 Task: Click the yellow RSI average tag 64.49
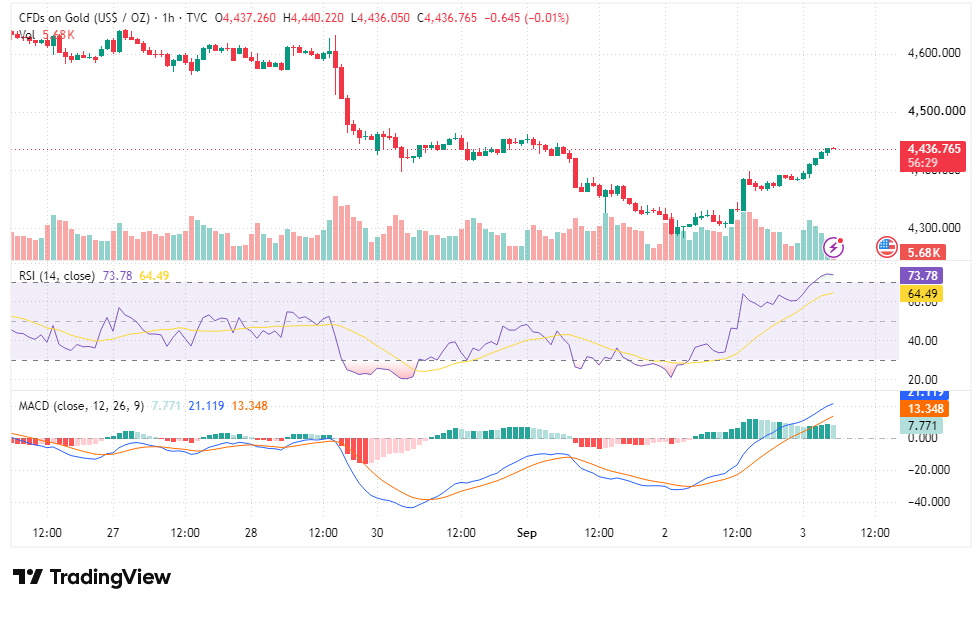921,294
